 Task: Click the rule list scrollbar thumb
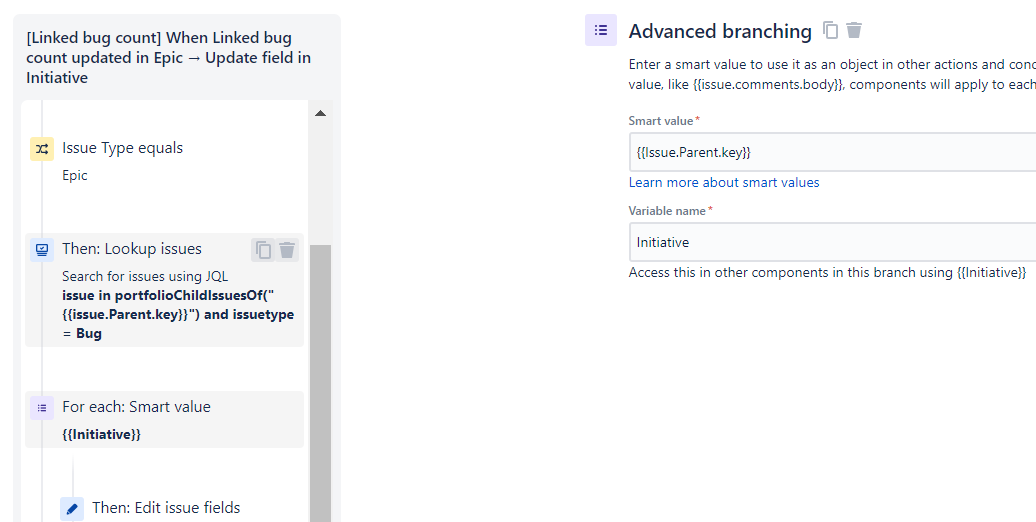[x=320, y=383]
